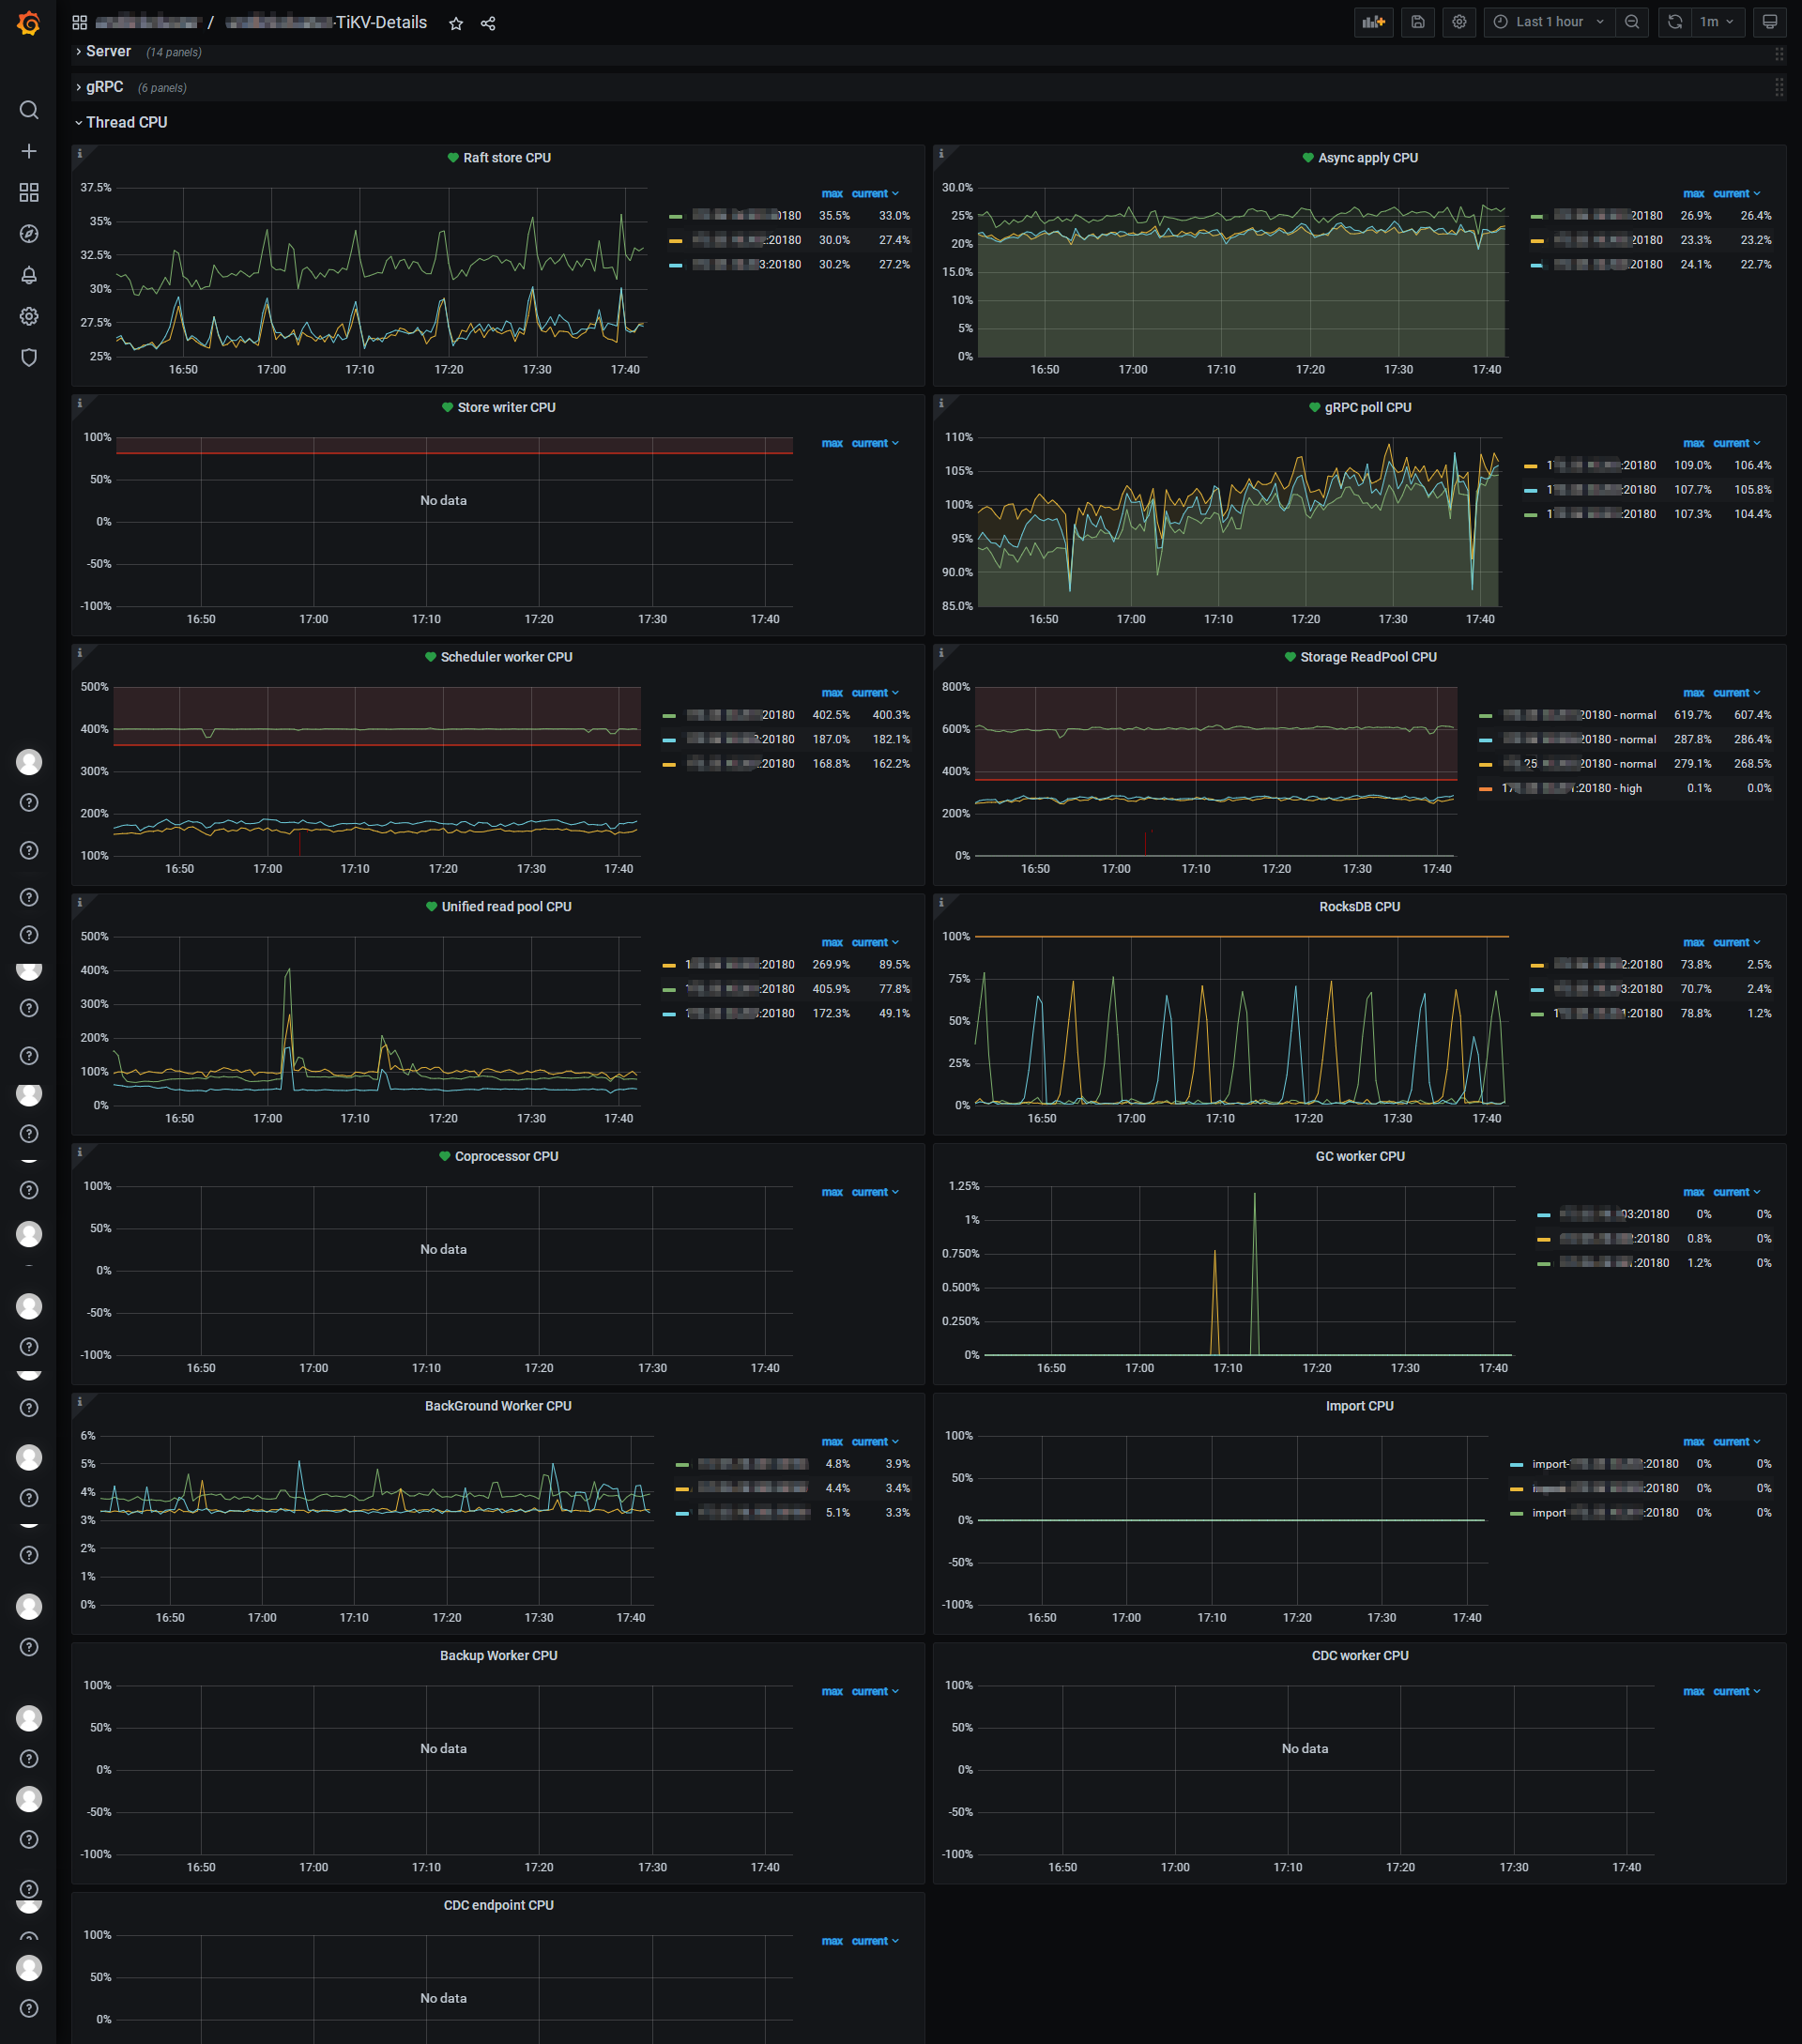Open the 1m refresh interval dropdown
This screenshot has height=2044, width=1802.
1718,22
